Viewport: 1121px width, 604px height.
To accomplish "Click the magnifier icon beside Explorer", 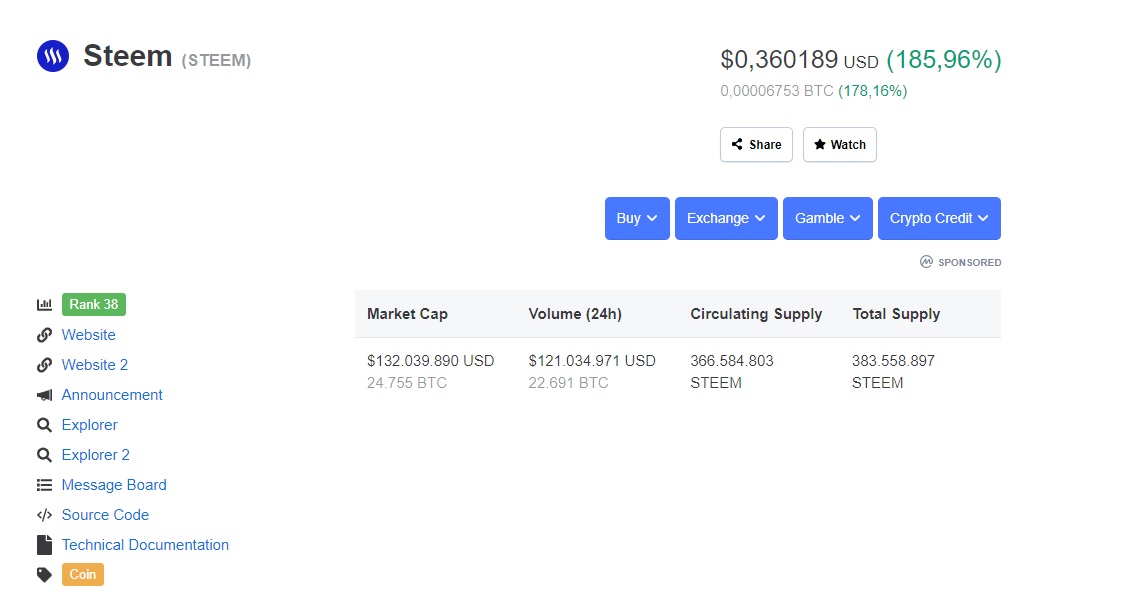I will tap(44, 425).
